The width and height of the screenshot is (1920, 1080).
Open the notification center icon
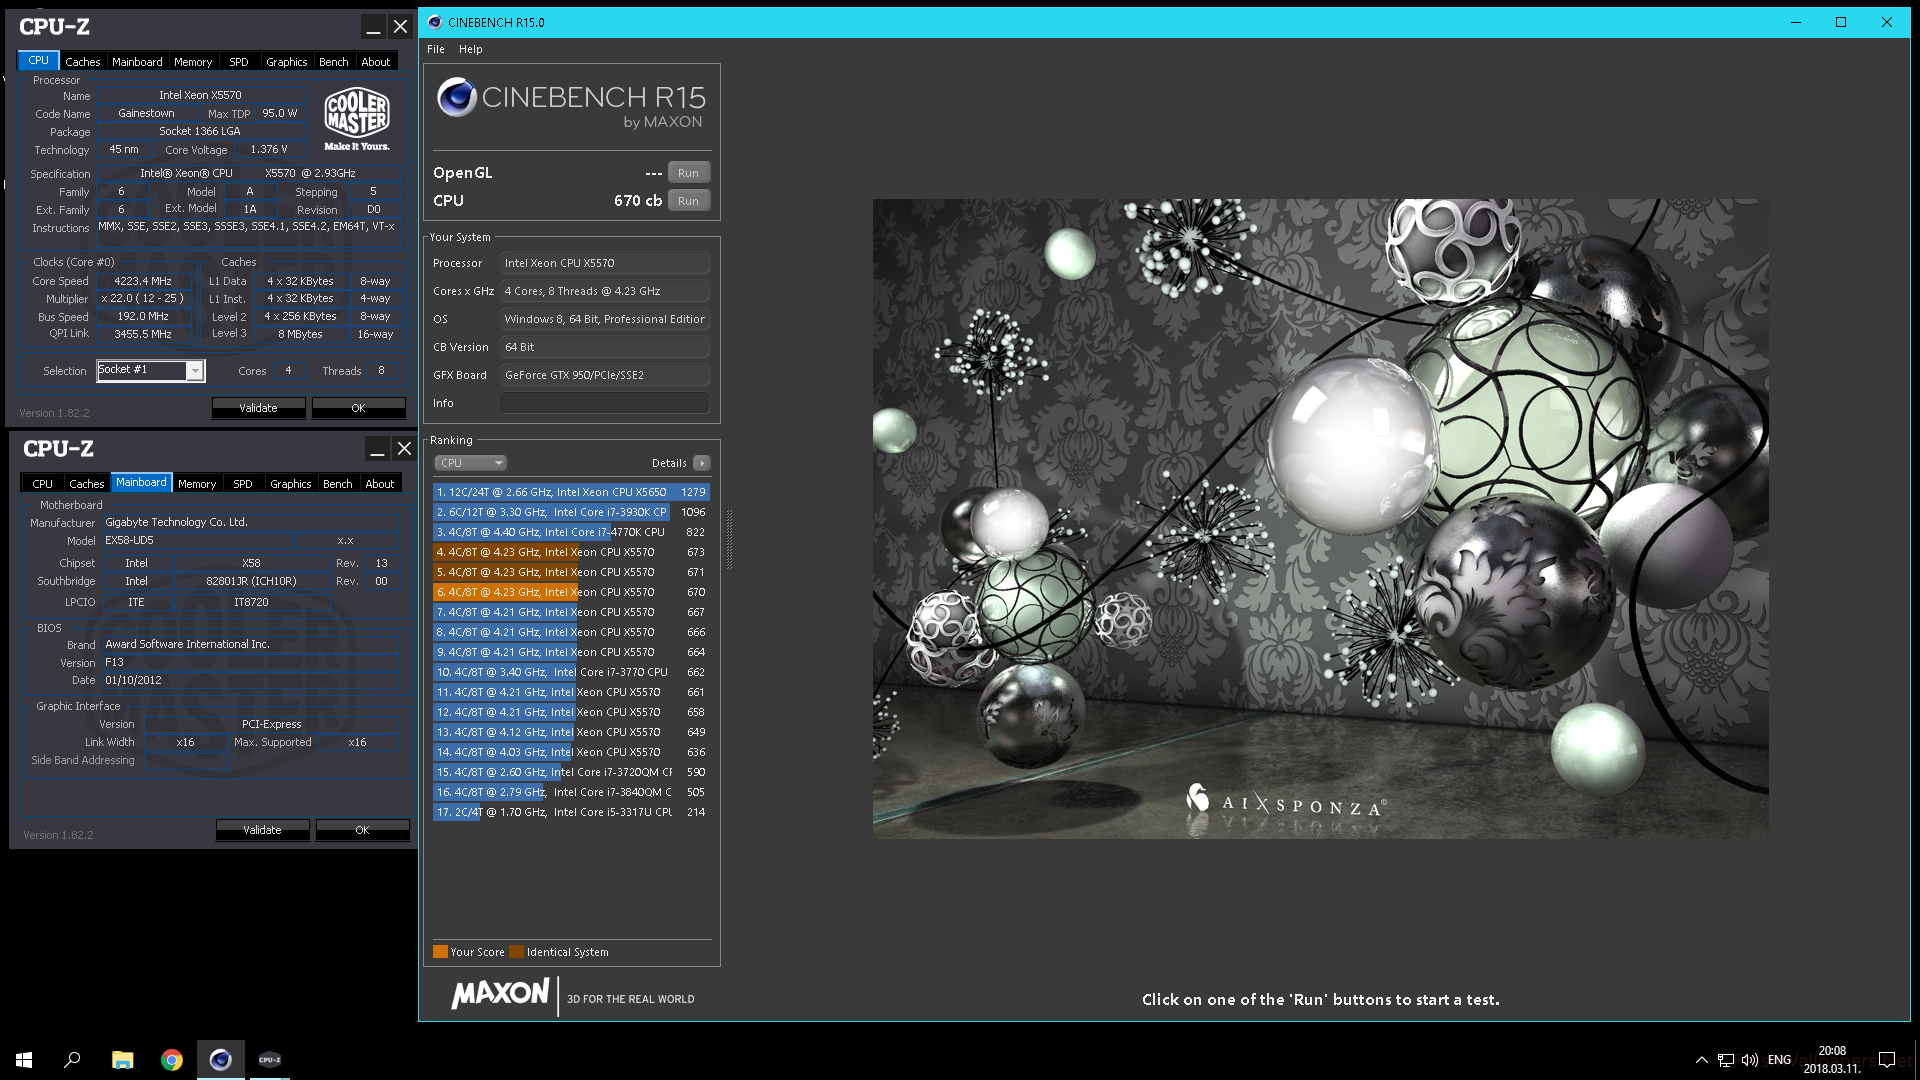(x=1887, y=1060)
